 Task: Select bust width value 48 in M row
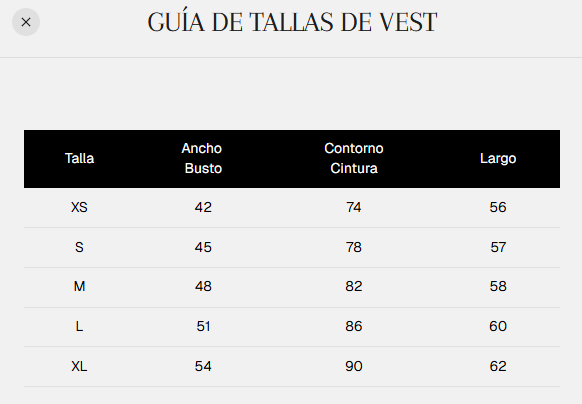pos(203,287)
